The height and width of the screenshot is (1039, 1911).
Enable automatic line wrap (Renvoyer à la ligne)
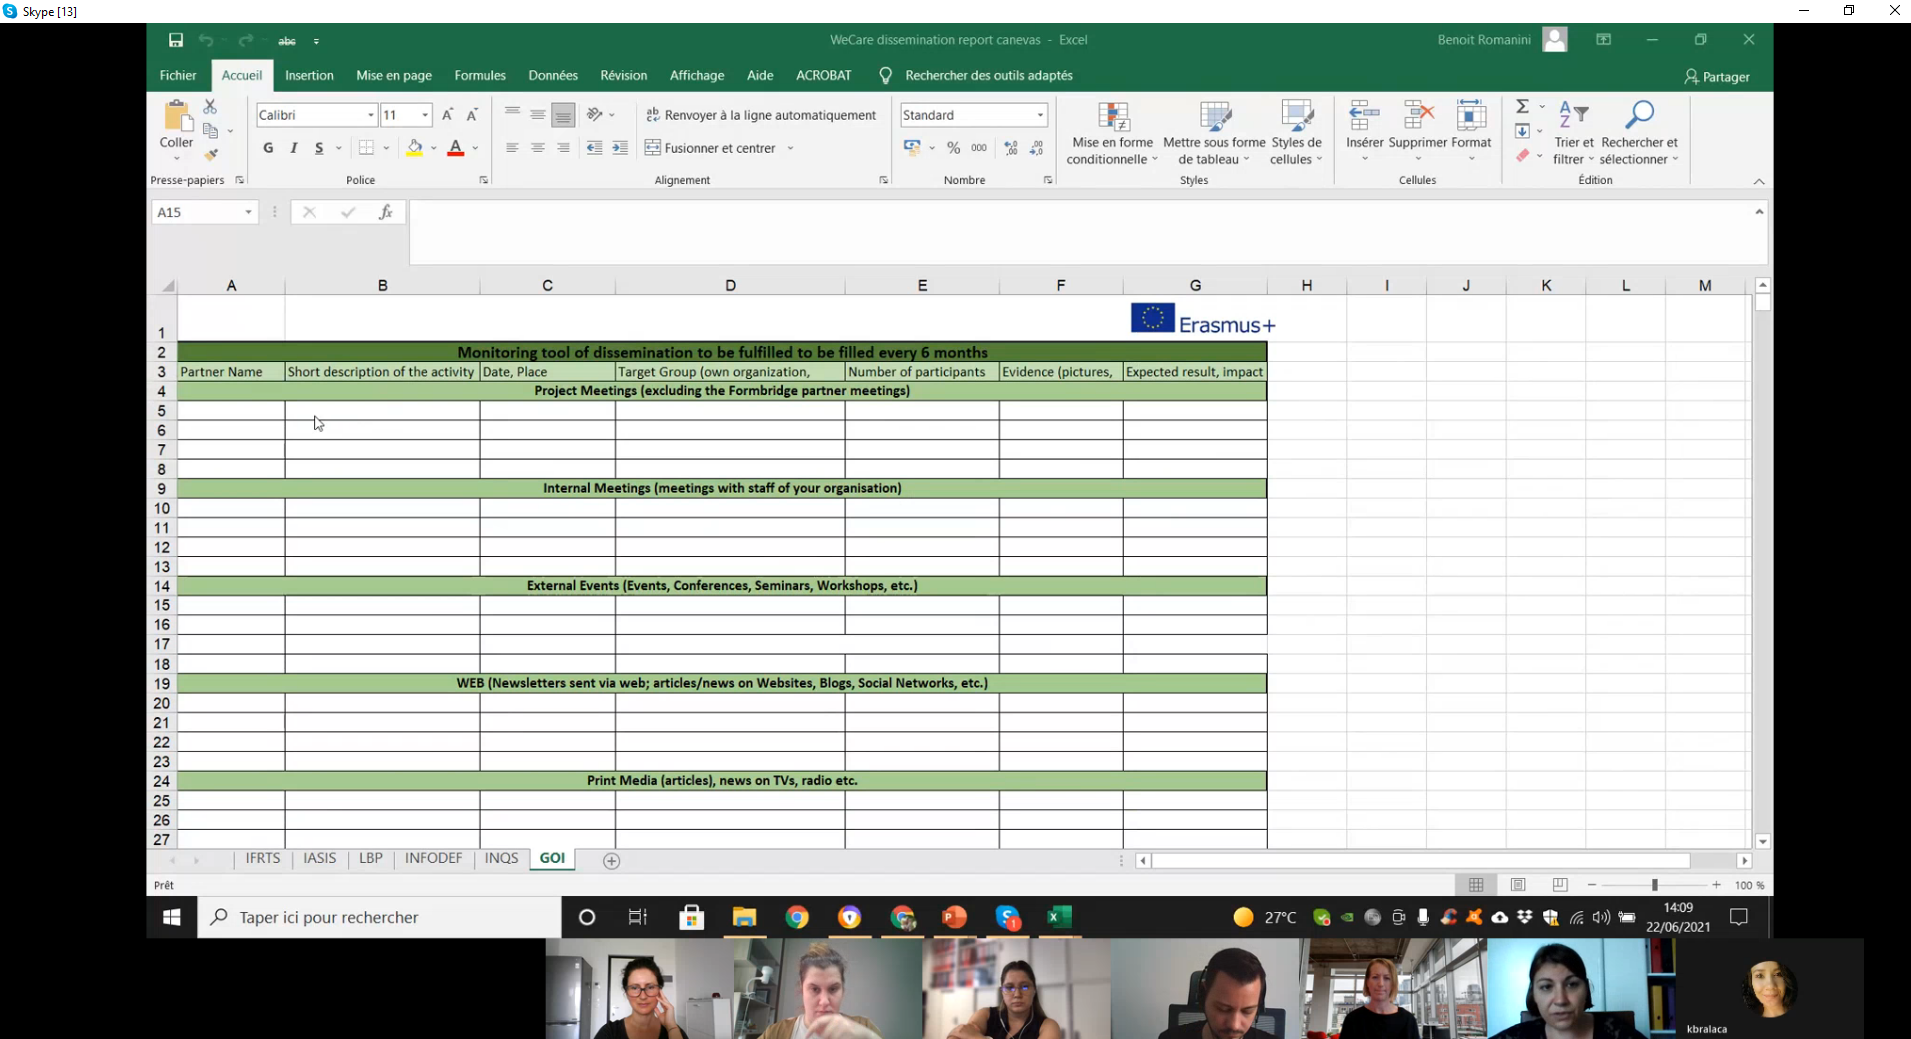[761, 115]
